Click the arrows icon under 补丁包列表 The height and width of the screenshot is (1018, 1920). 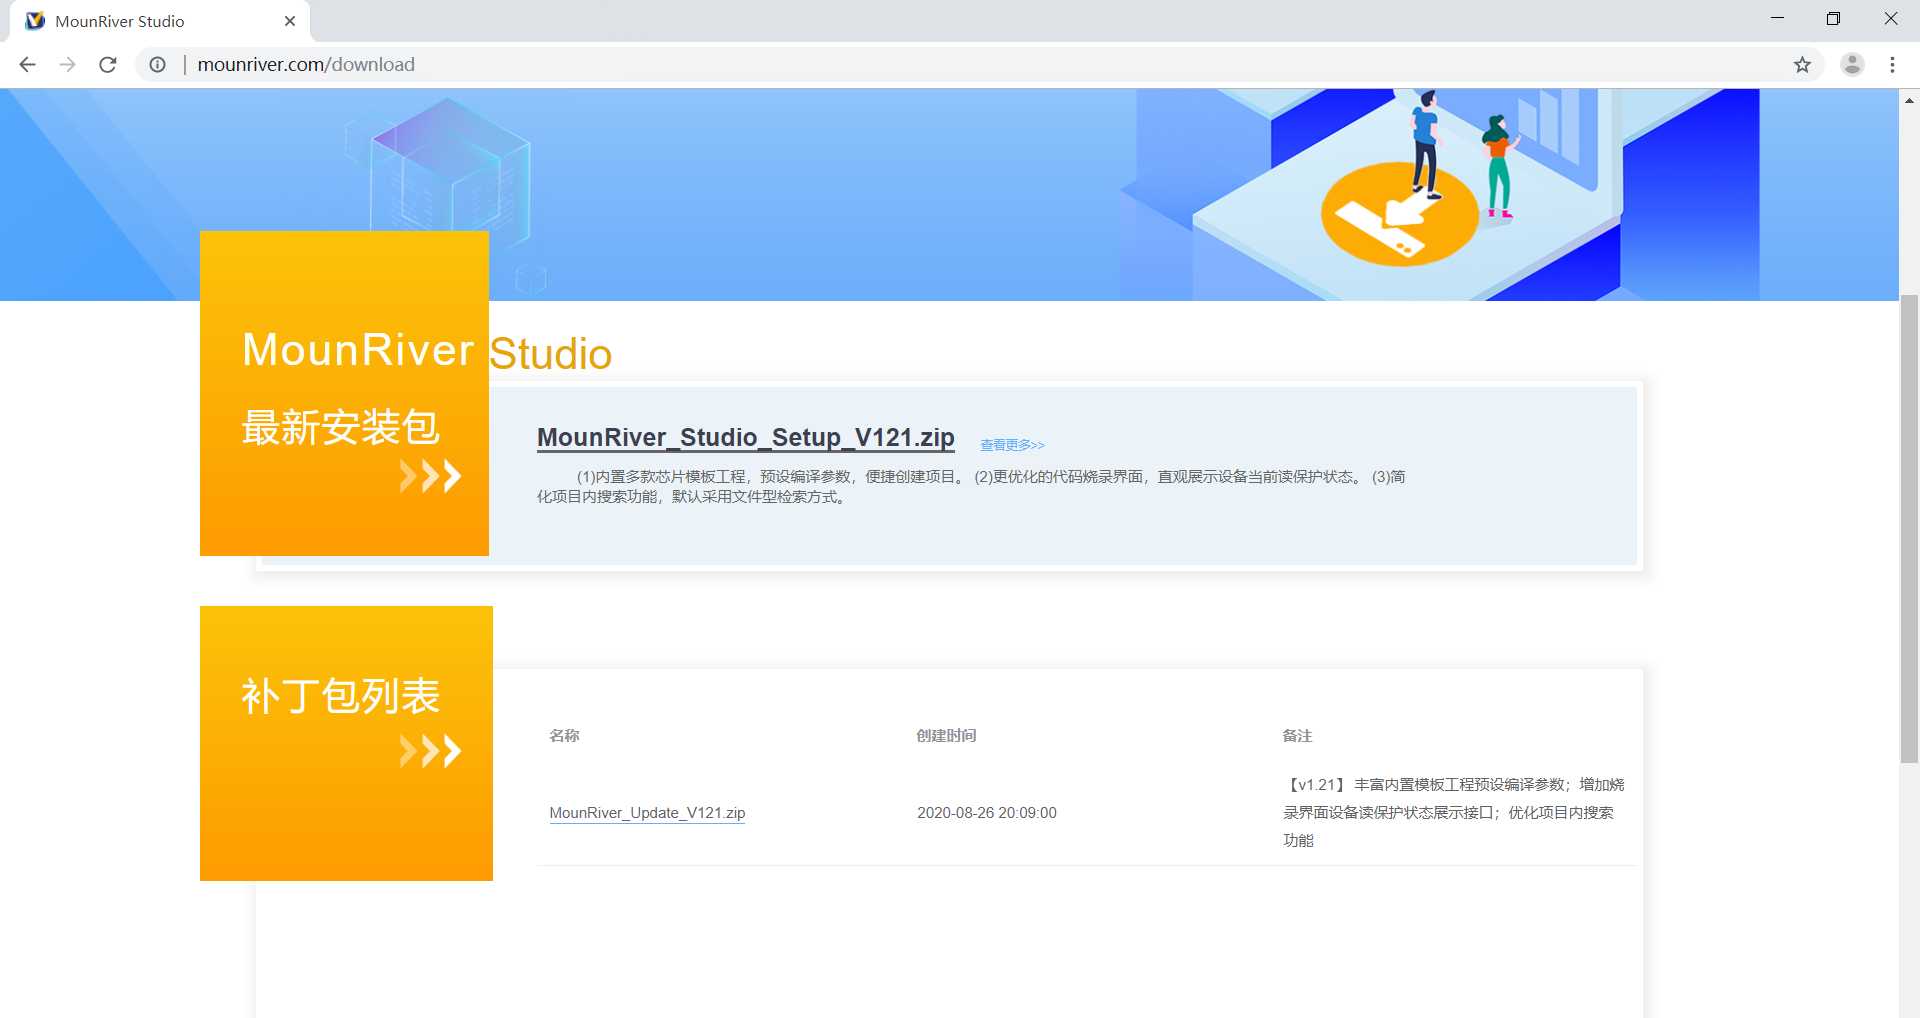tap(430, 751)
